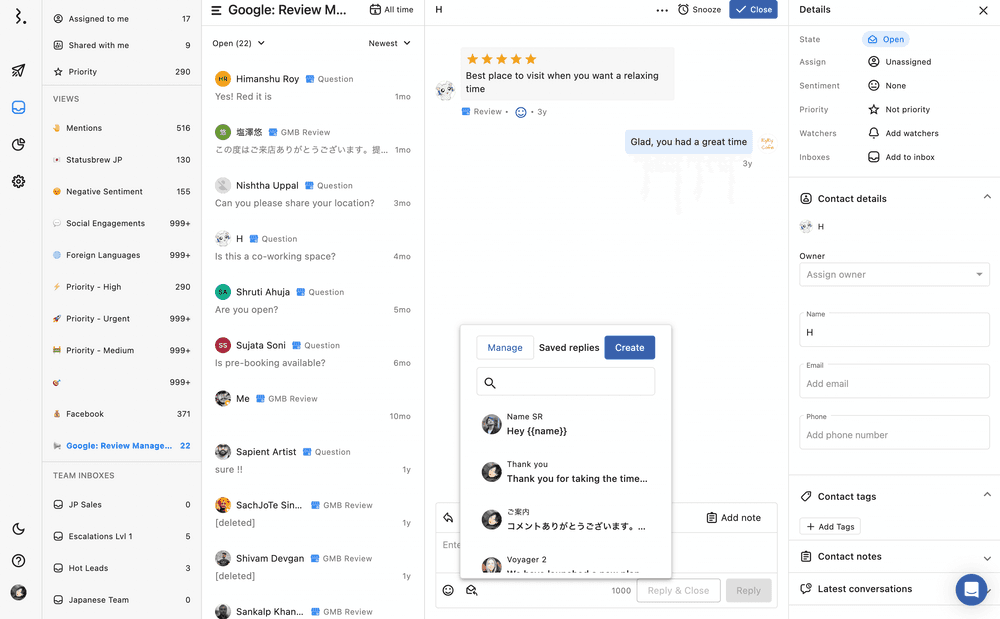1000x619 pixels.
Task: Click the Create saved reply button
Action: point(629,348)
